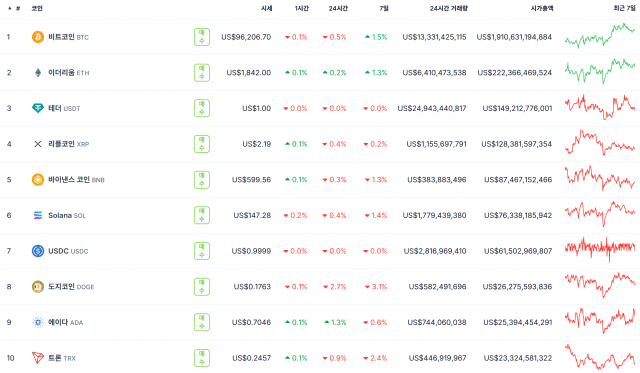Click the Tron TRX coin icon
The height and width of the screenshot is (373, 640).
[38, 358]
